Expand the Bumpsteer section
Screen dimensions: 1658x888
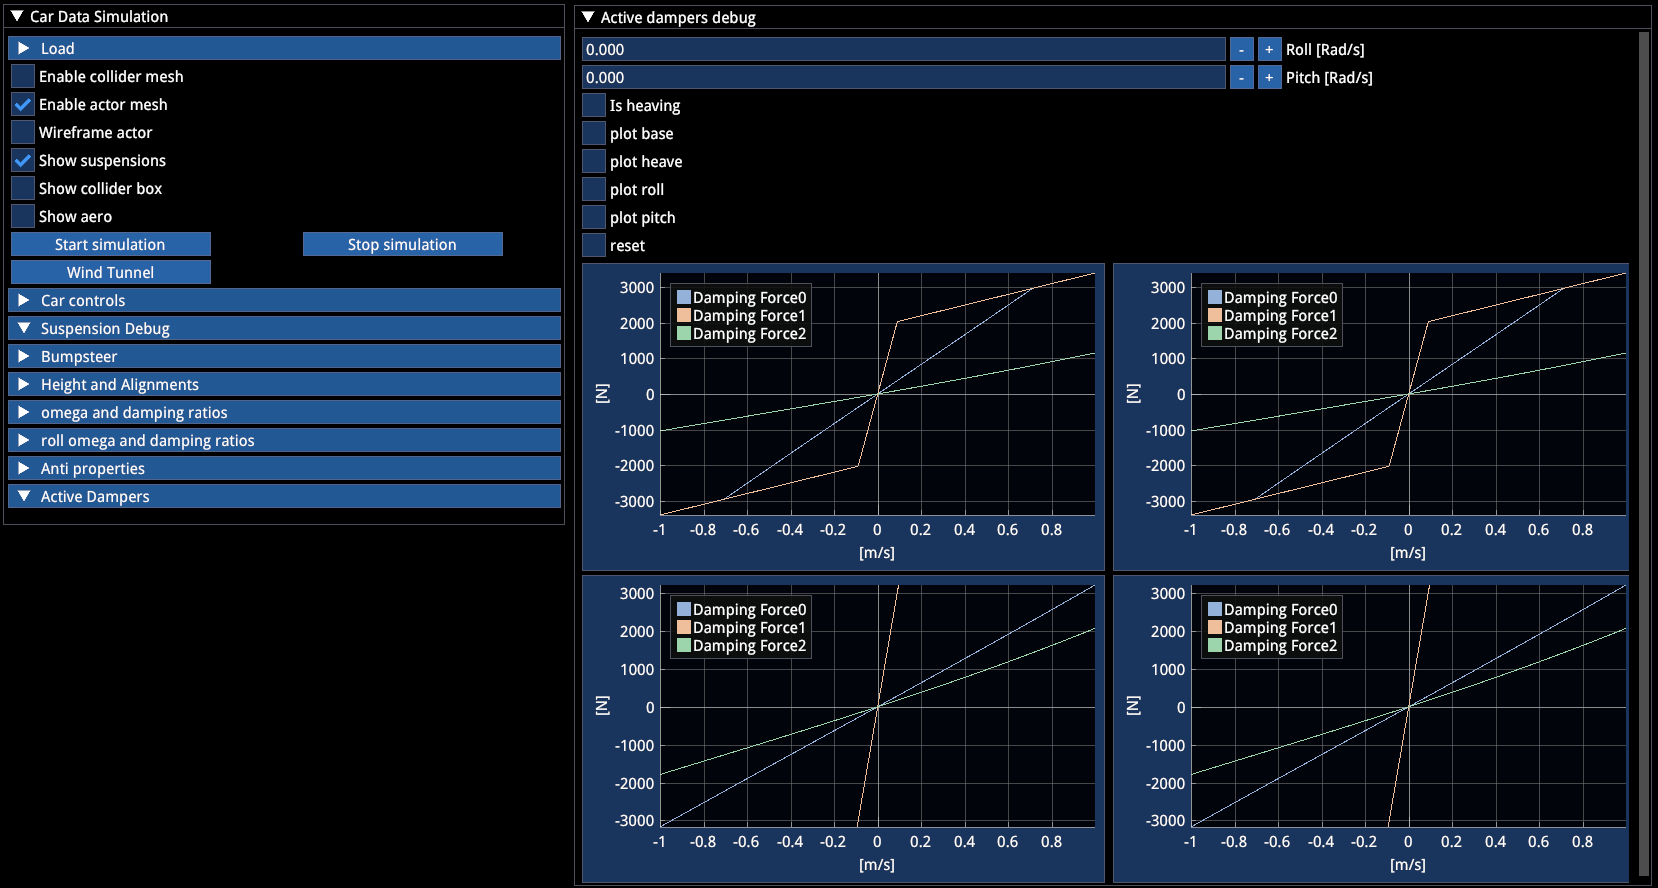coord(285,356)
